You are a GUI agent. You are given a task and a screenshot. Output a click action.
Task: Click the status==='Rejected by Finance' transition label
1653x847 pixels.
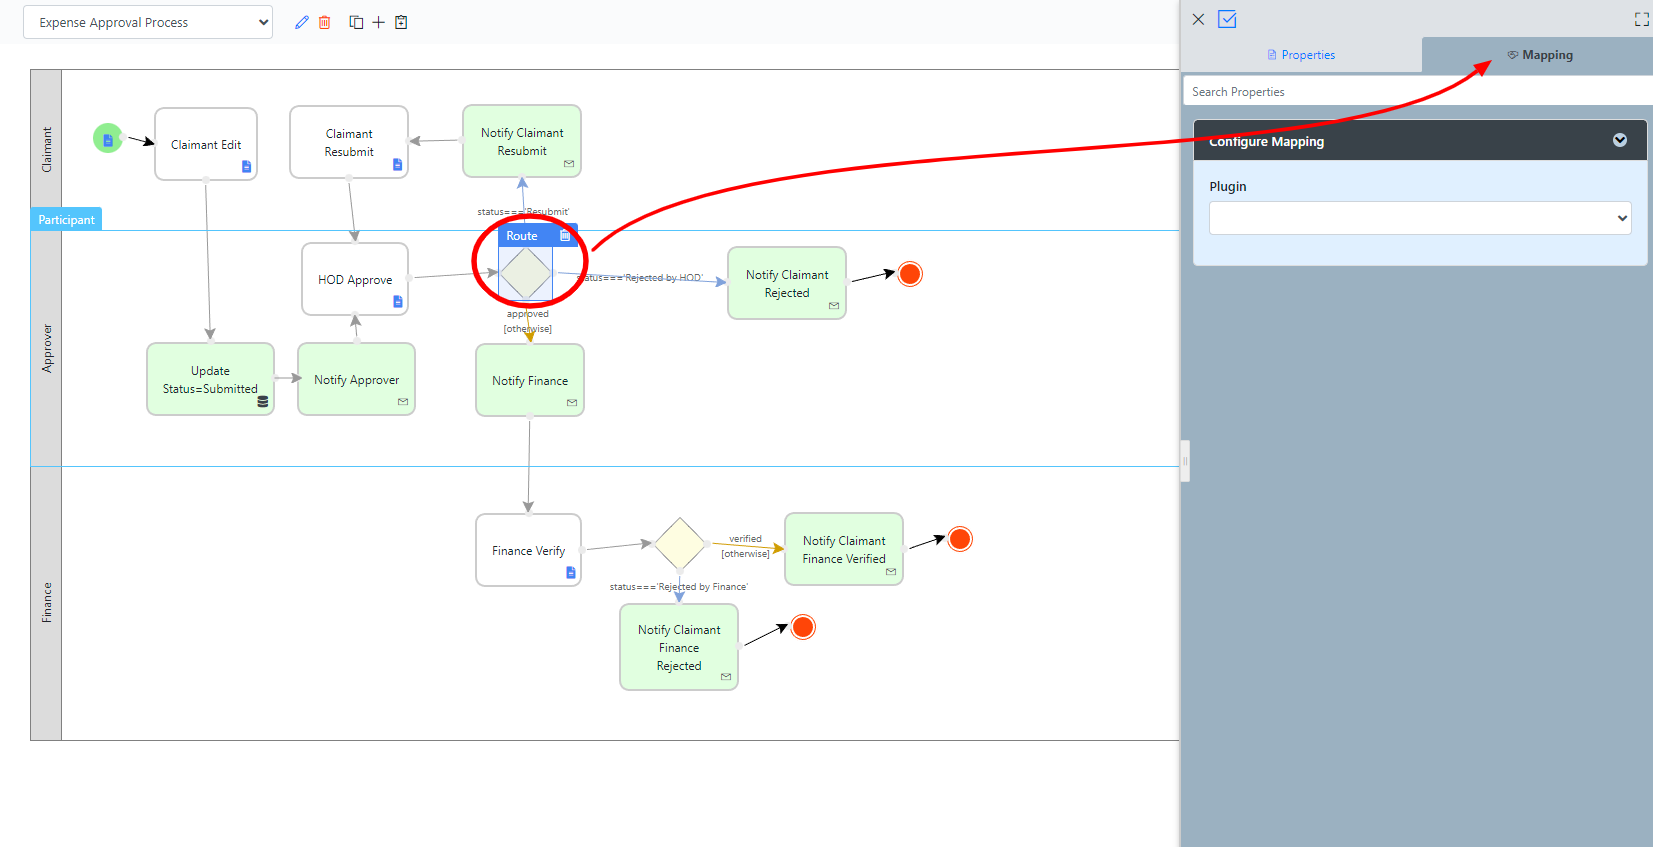tap(679, 586)
